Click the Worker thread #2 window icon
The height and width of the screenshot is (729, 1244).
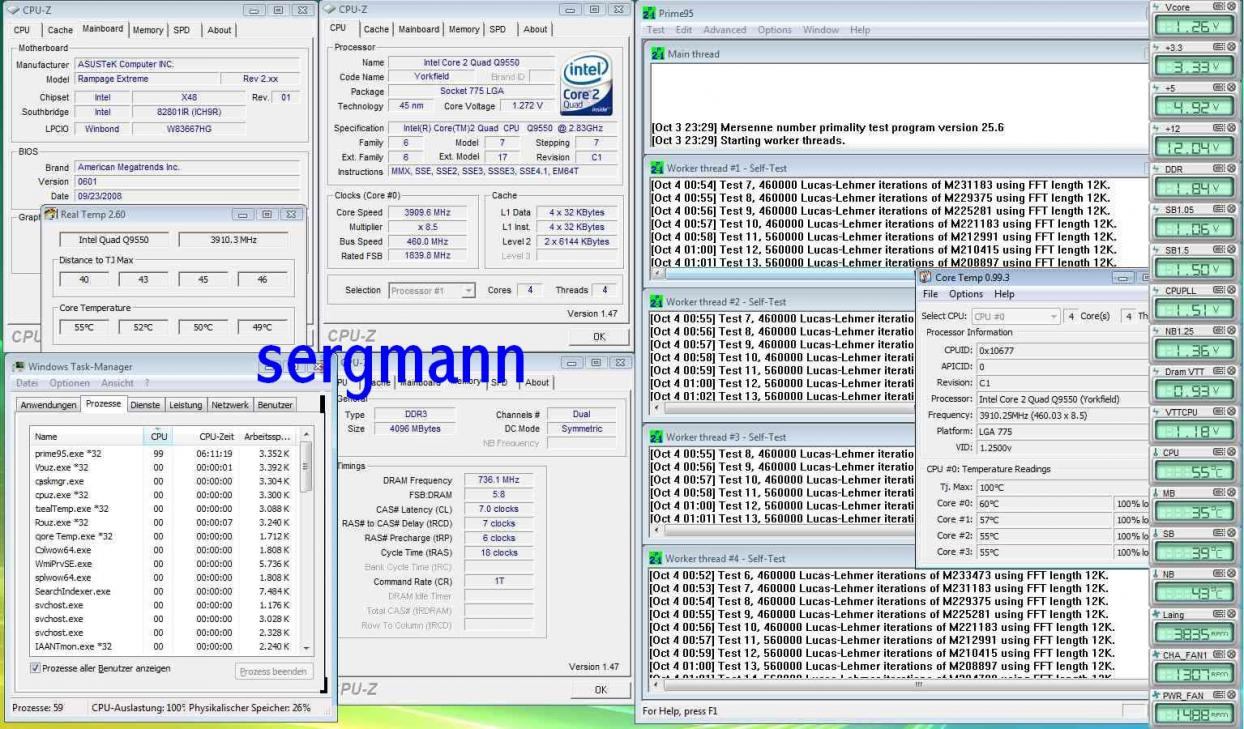pyautogui.click(x=657, y=301)
